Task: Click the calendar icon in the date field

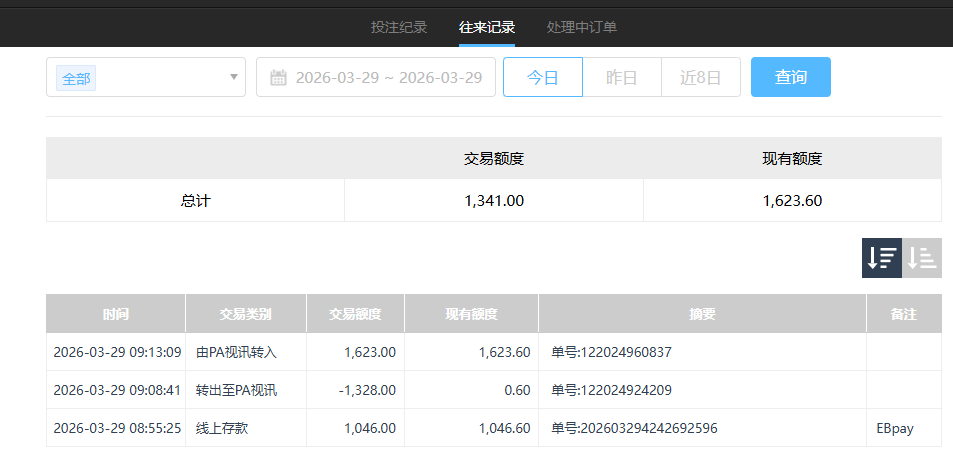Action: tap(279, 78)
